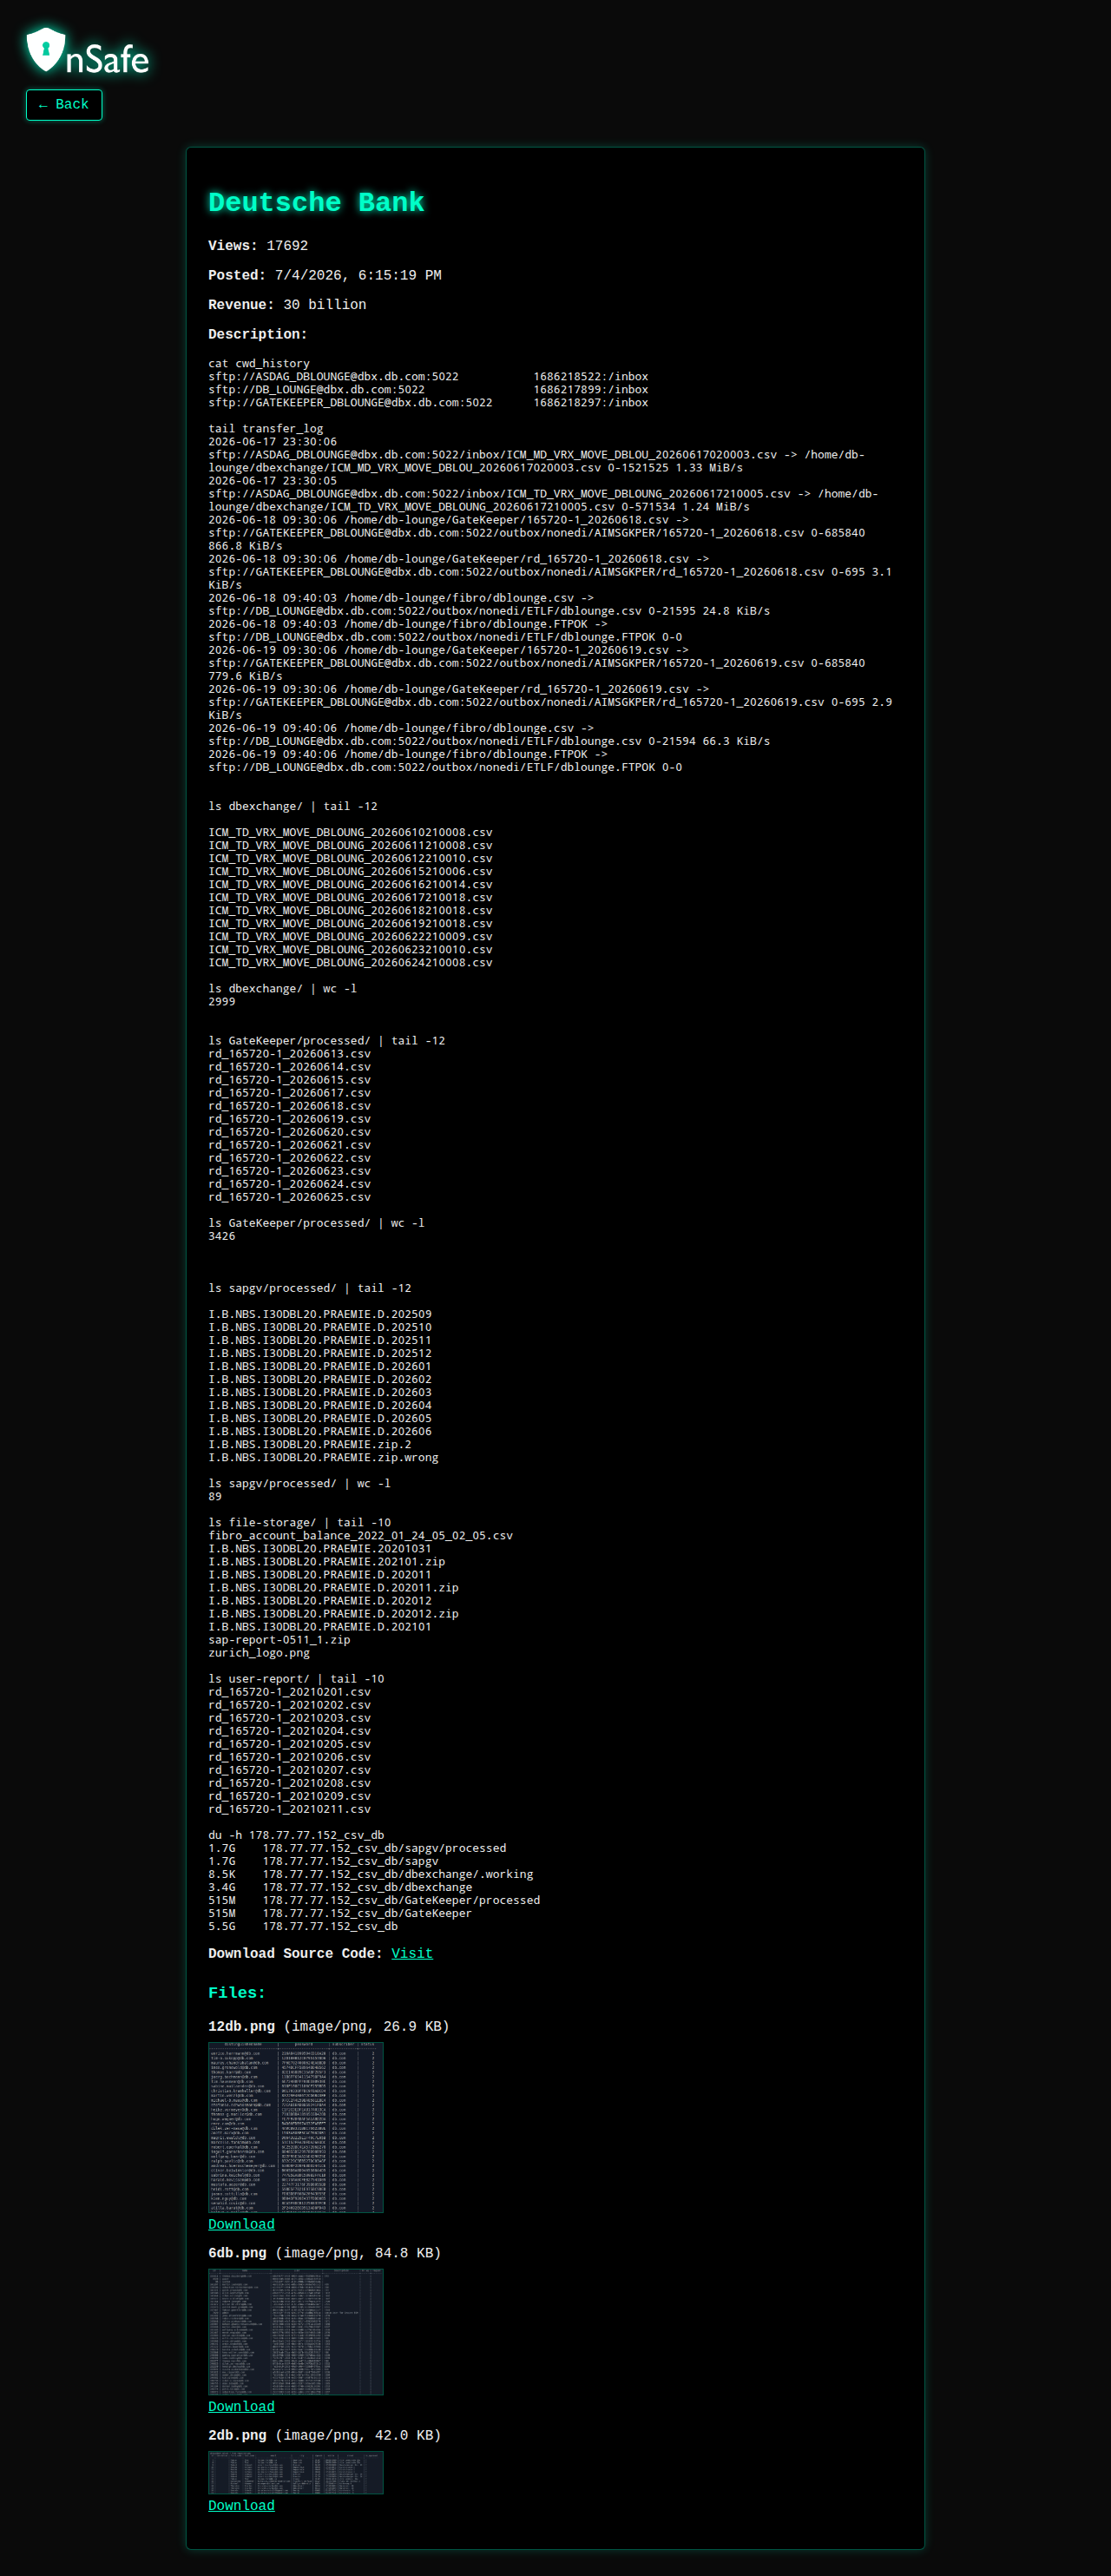The width and height of the screenshot is (1111, 2576).
Task: Select the fibro_account_balance_2022_01_24_05_02_05.csv entry
Action: (x=361, y=1535)
